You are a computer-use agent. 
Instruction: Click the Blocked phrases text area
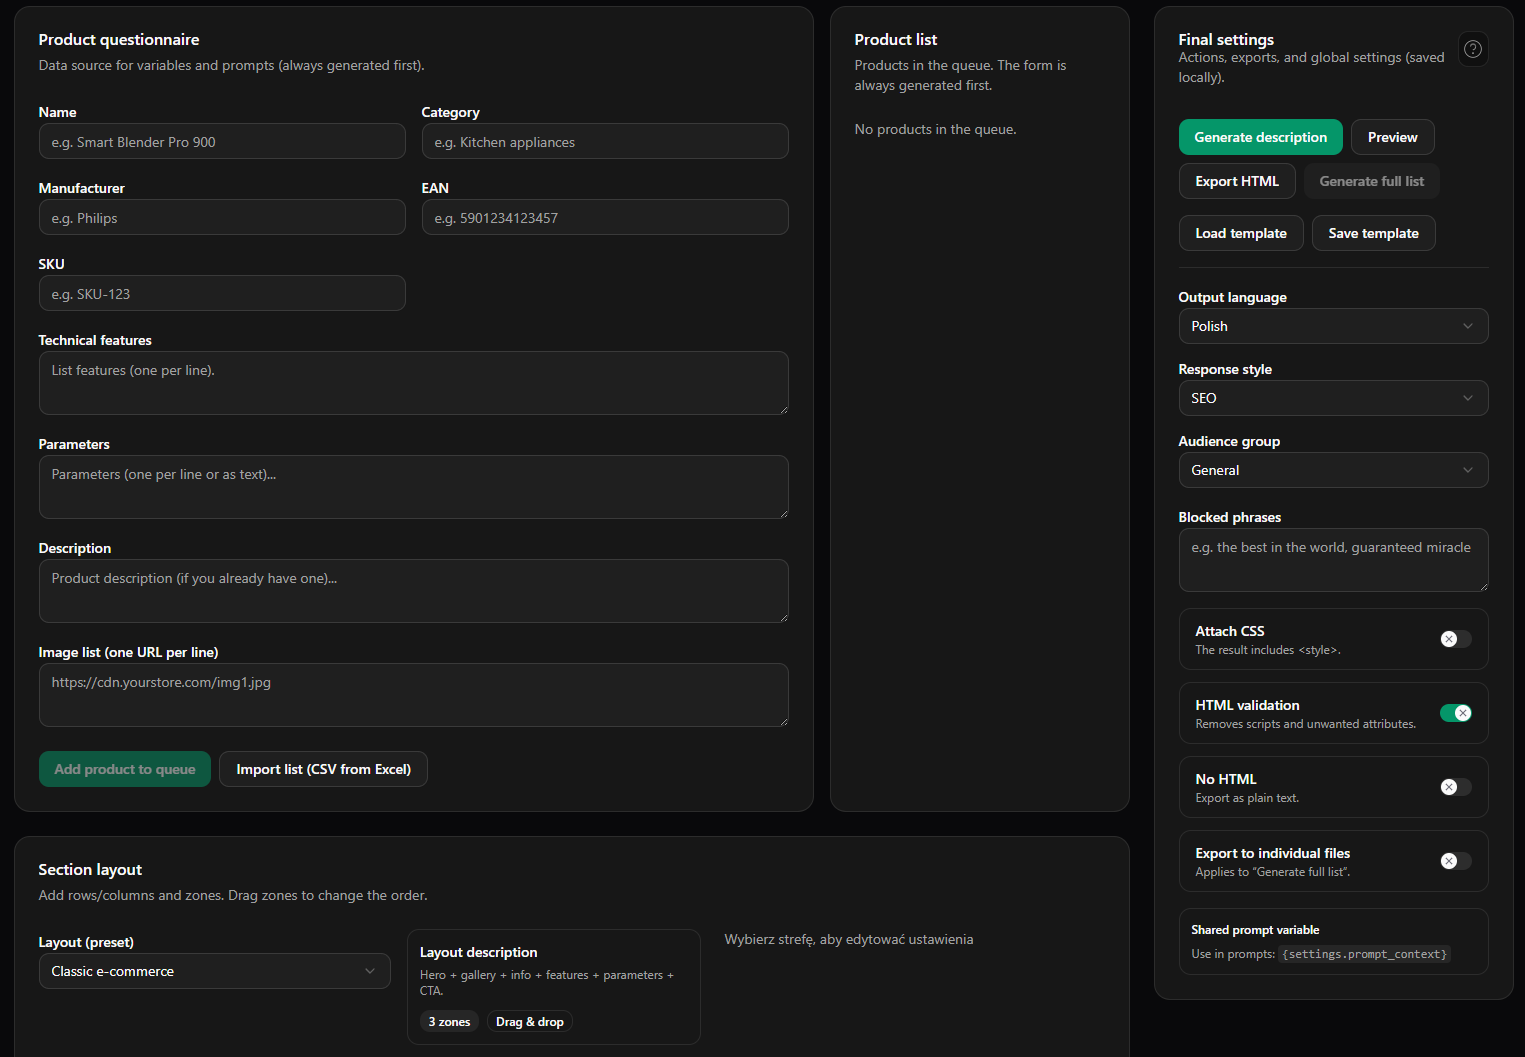click(x=1332, y=560)
